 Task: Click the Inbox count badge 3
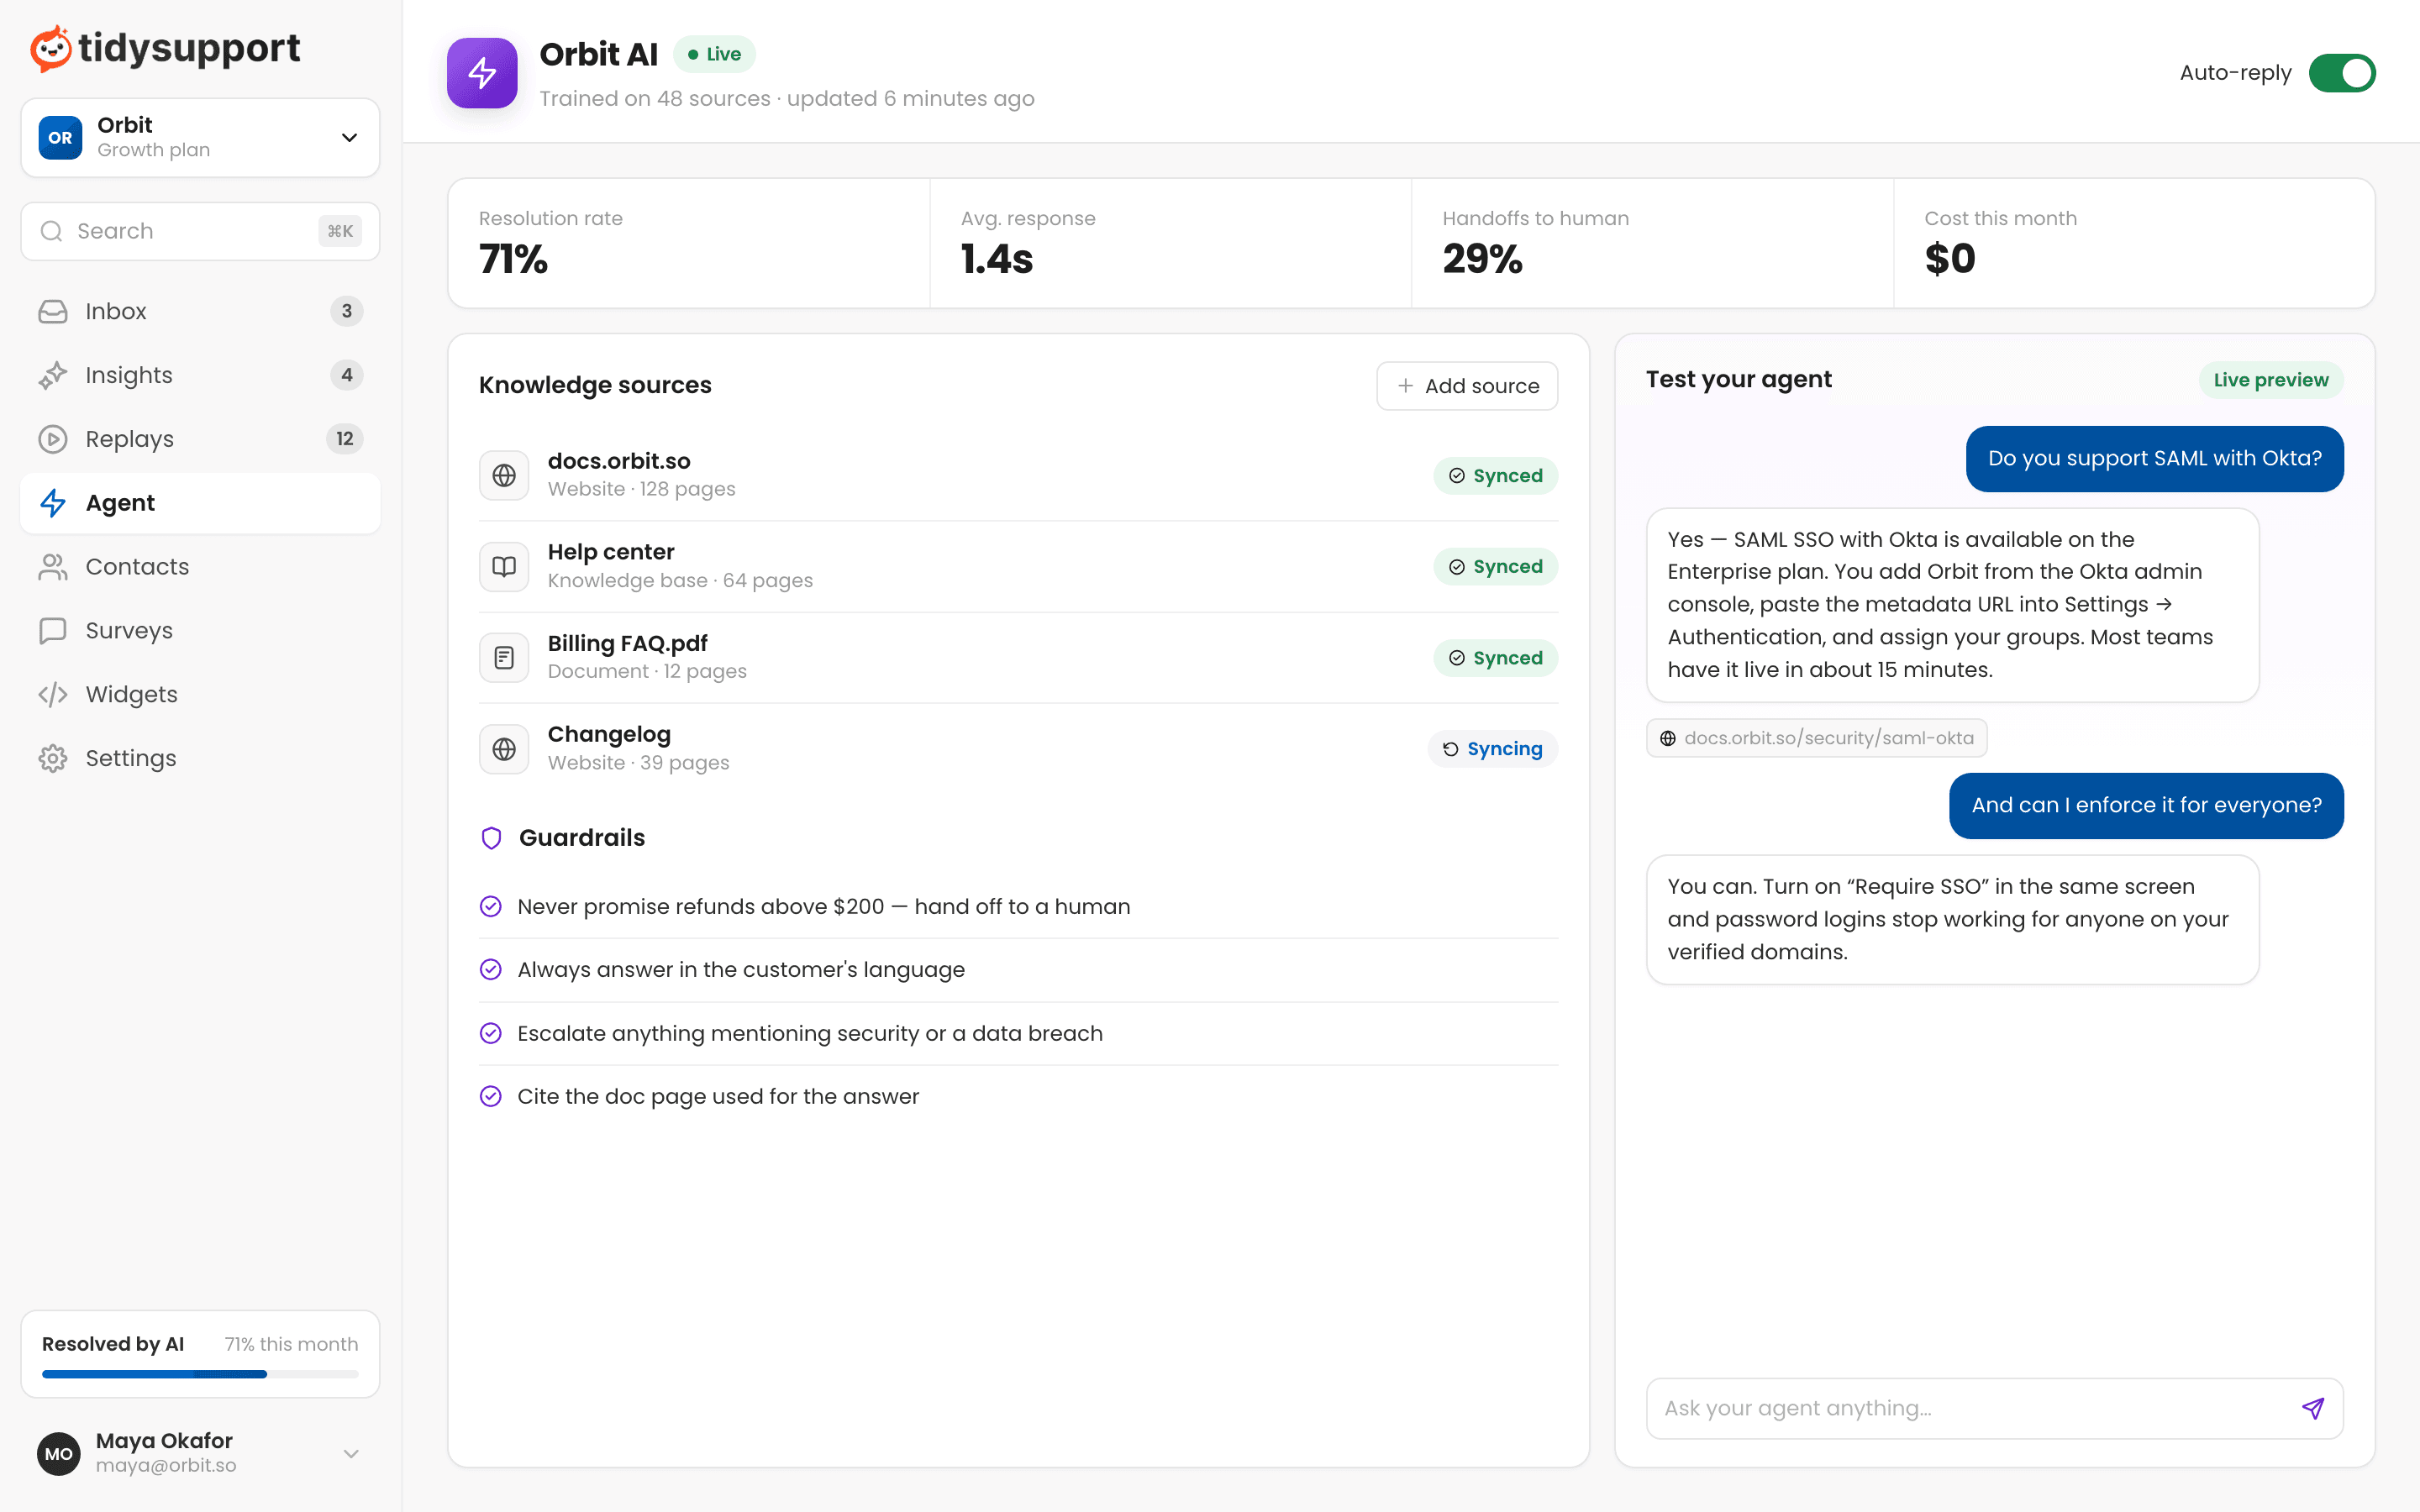coord(346,311)
